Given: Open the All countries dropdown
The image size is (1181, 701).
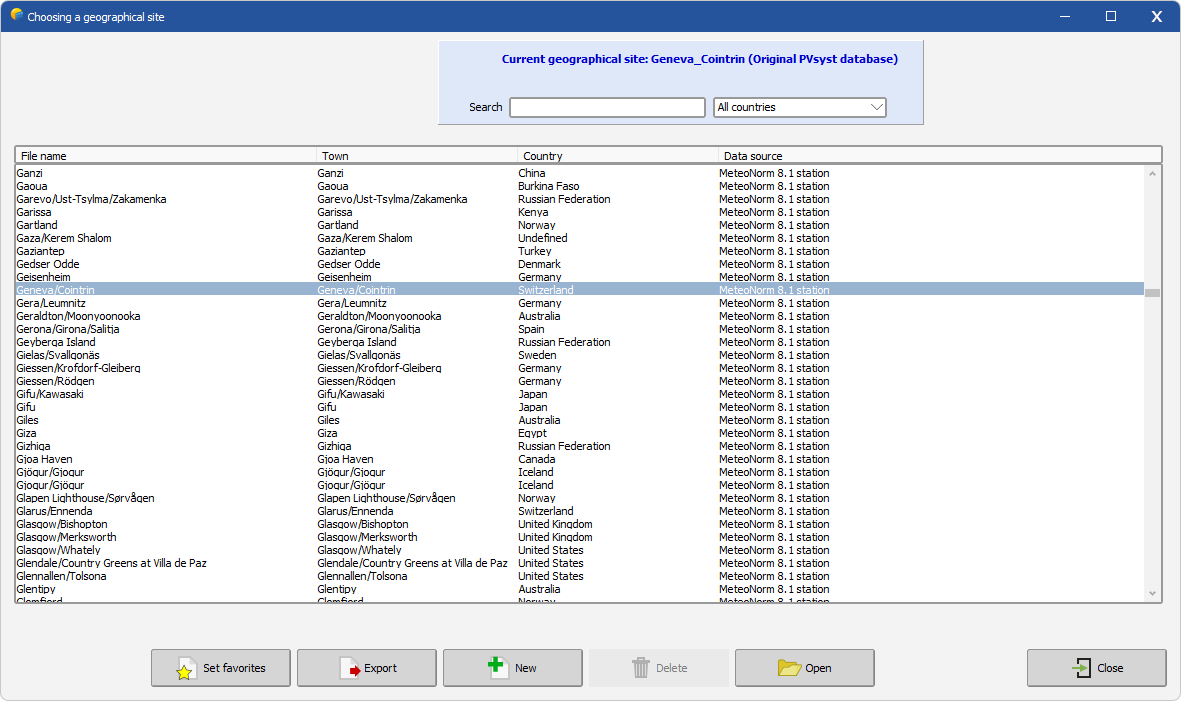Looking at the screenshot, I should pyautogui.click(x=800, y=107).
